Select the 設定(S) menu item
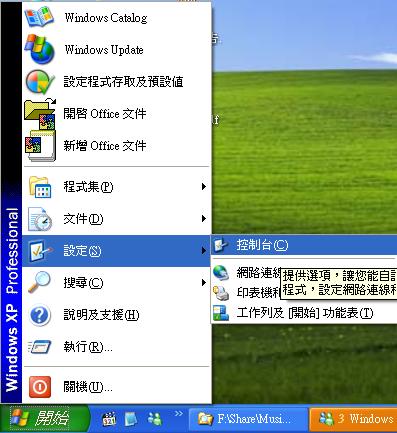The width and height of the screenshot is (397, 433). point(117,251)
